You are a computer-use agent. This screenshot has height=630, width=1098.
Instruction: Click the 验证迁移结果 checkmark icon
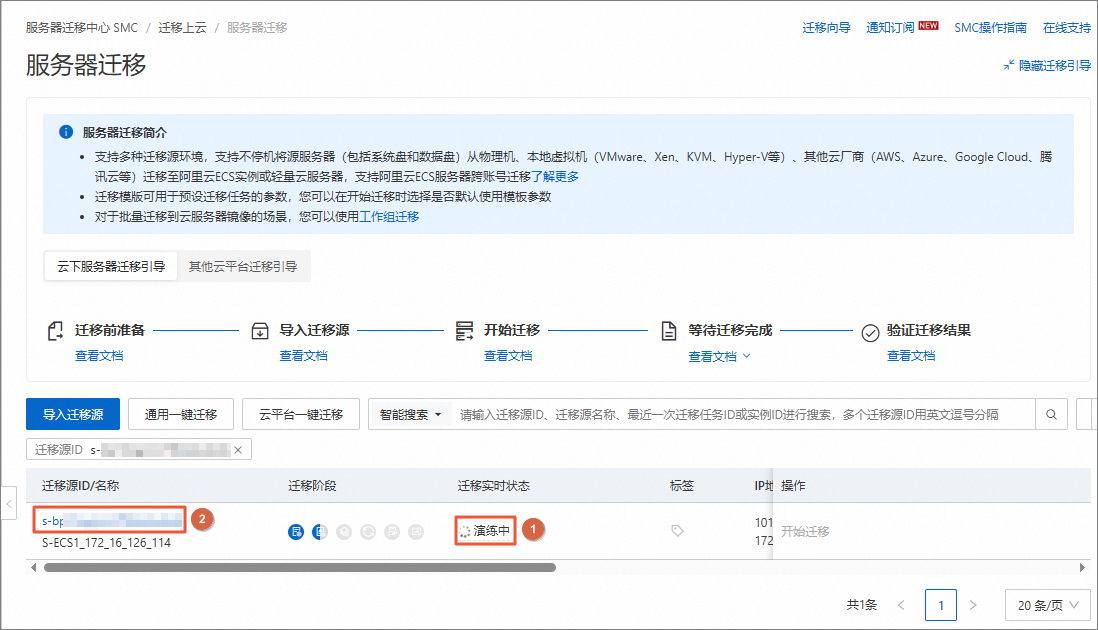[x=870, y=332]
